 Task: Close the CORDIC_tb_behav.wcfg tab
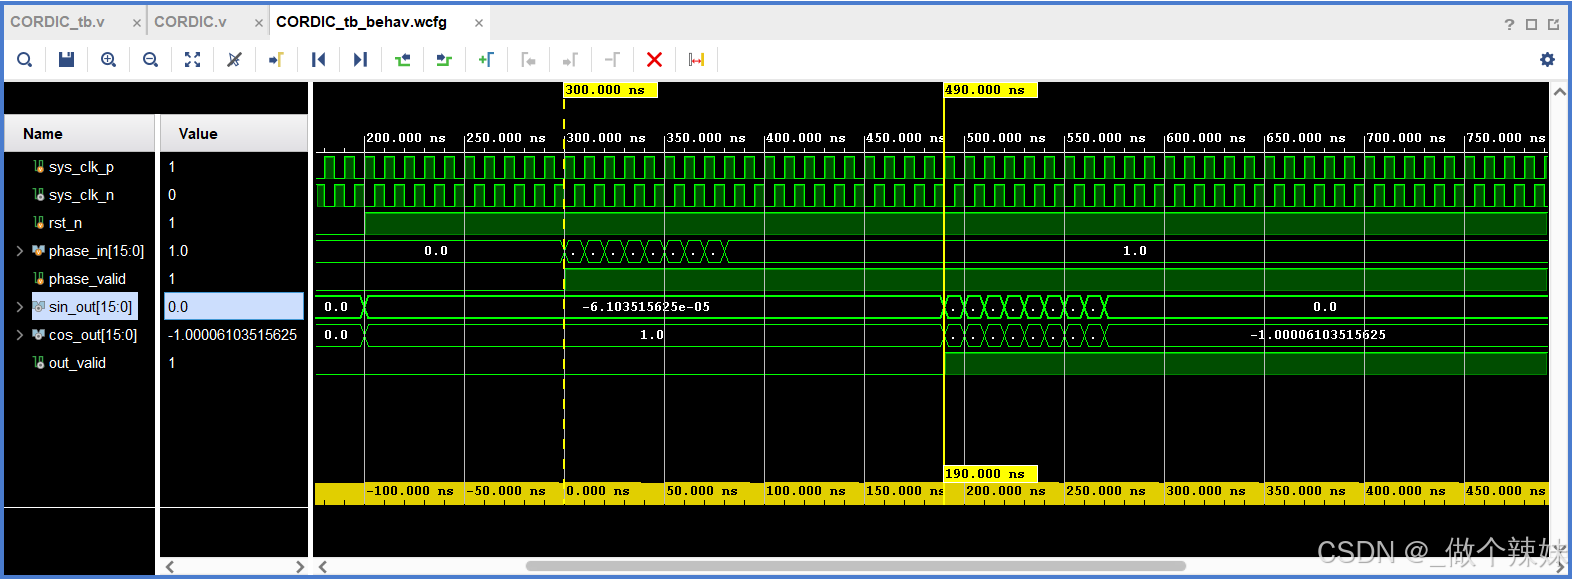(x=479, y=23)
